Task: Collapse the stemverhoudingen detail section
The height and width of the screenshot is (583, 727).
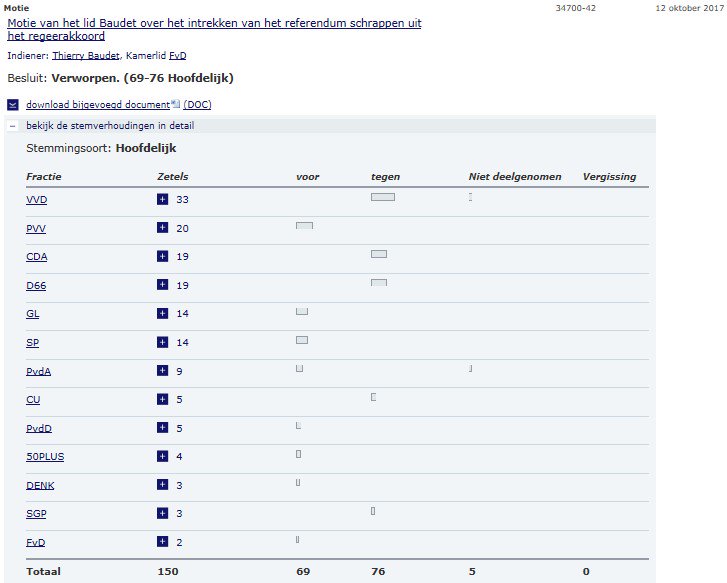Action: coord(13,126)
